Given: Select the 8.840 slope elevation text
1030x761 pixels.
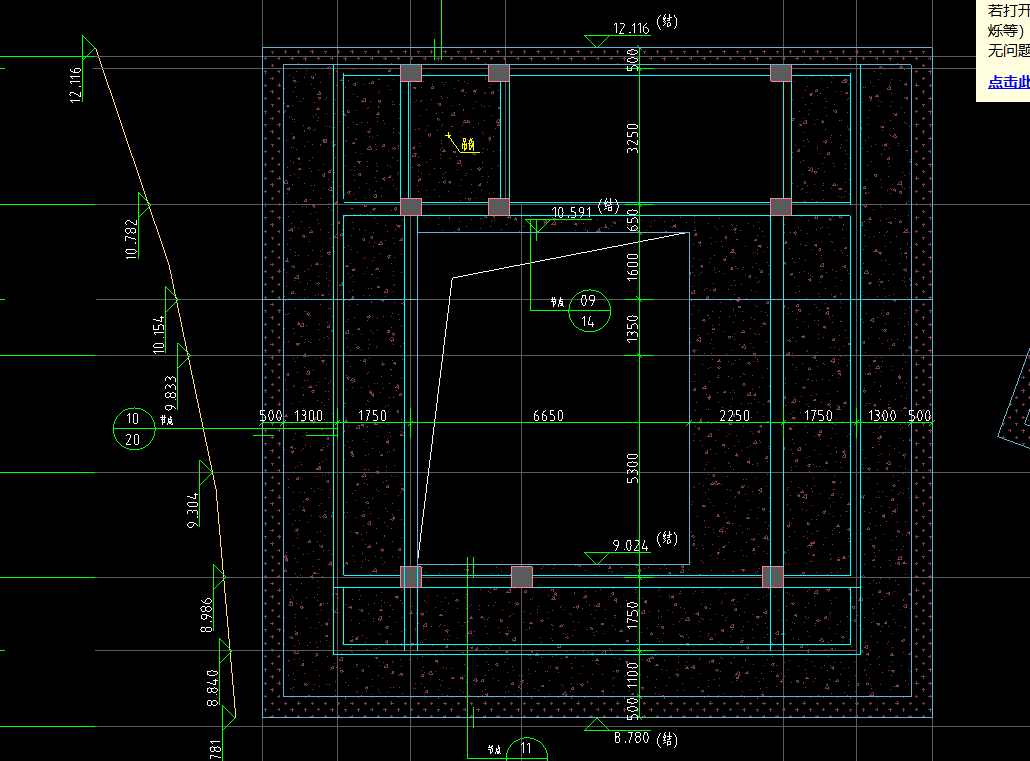Looking at the screenshot, I should pos(213,687).
